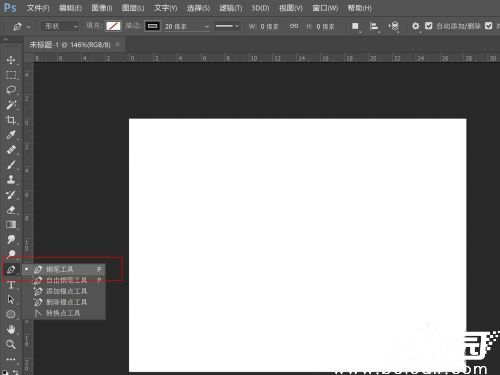This screenshot has height=375, width=500.
Task: Switch to the 未标题-1 document tab
Action: [x=70, y=45]
